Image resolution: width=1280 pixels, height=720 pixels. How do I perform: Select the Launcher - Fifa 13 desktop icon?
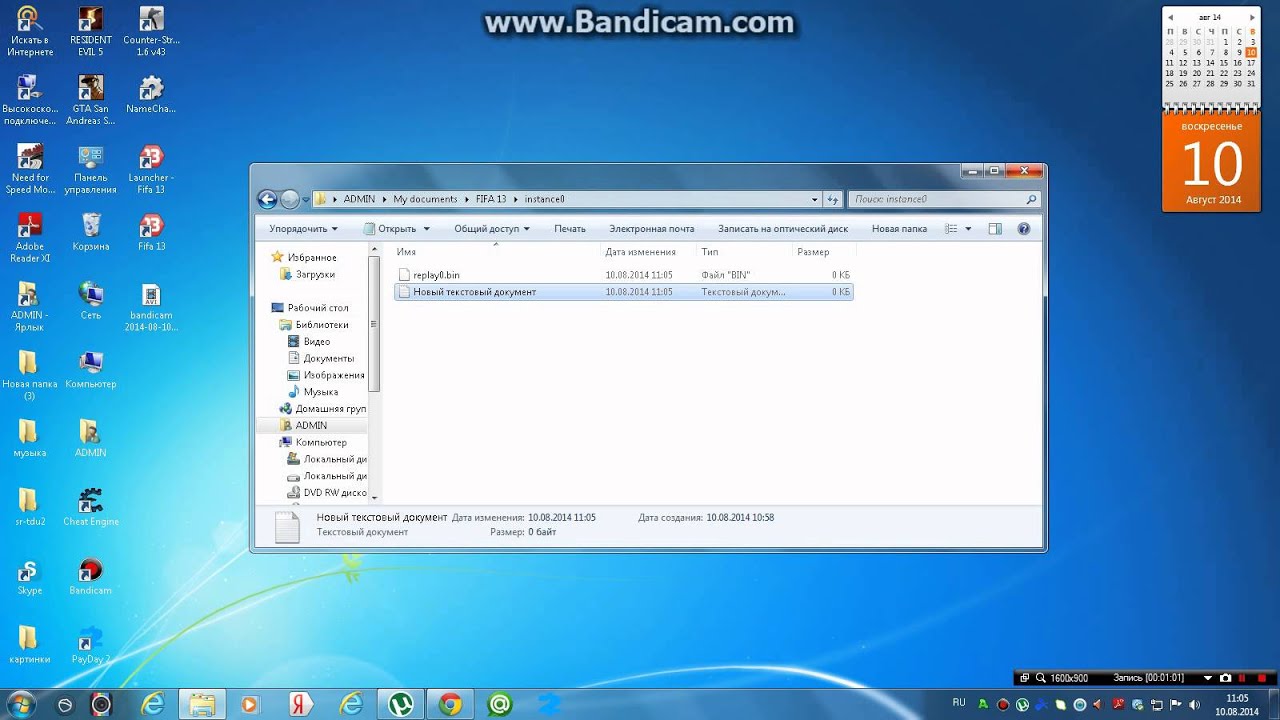click(x=151, y=169)
